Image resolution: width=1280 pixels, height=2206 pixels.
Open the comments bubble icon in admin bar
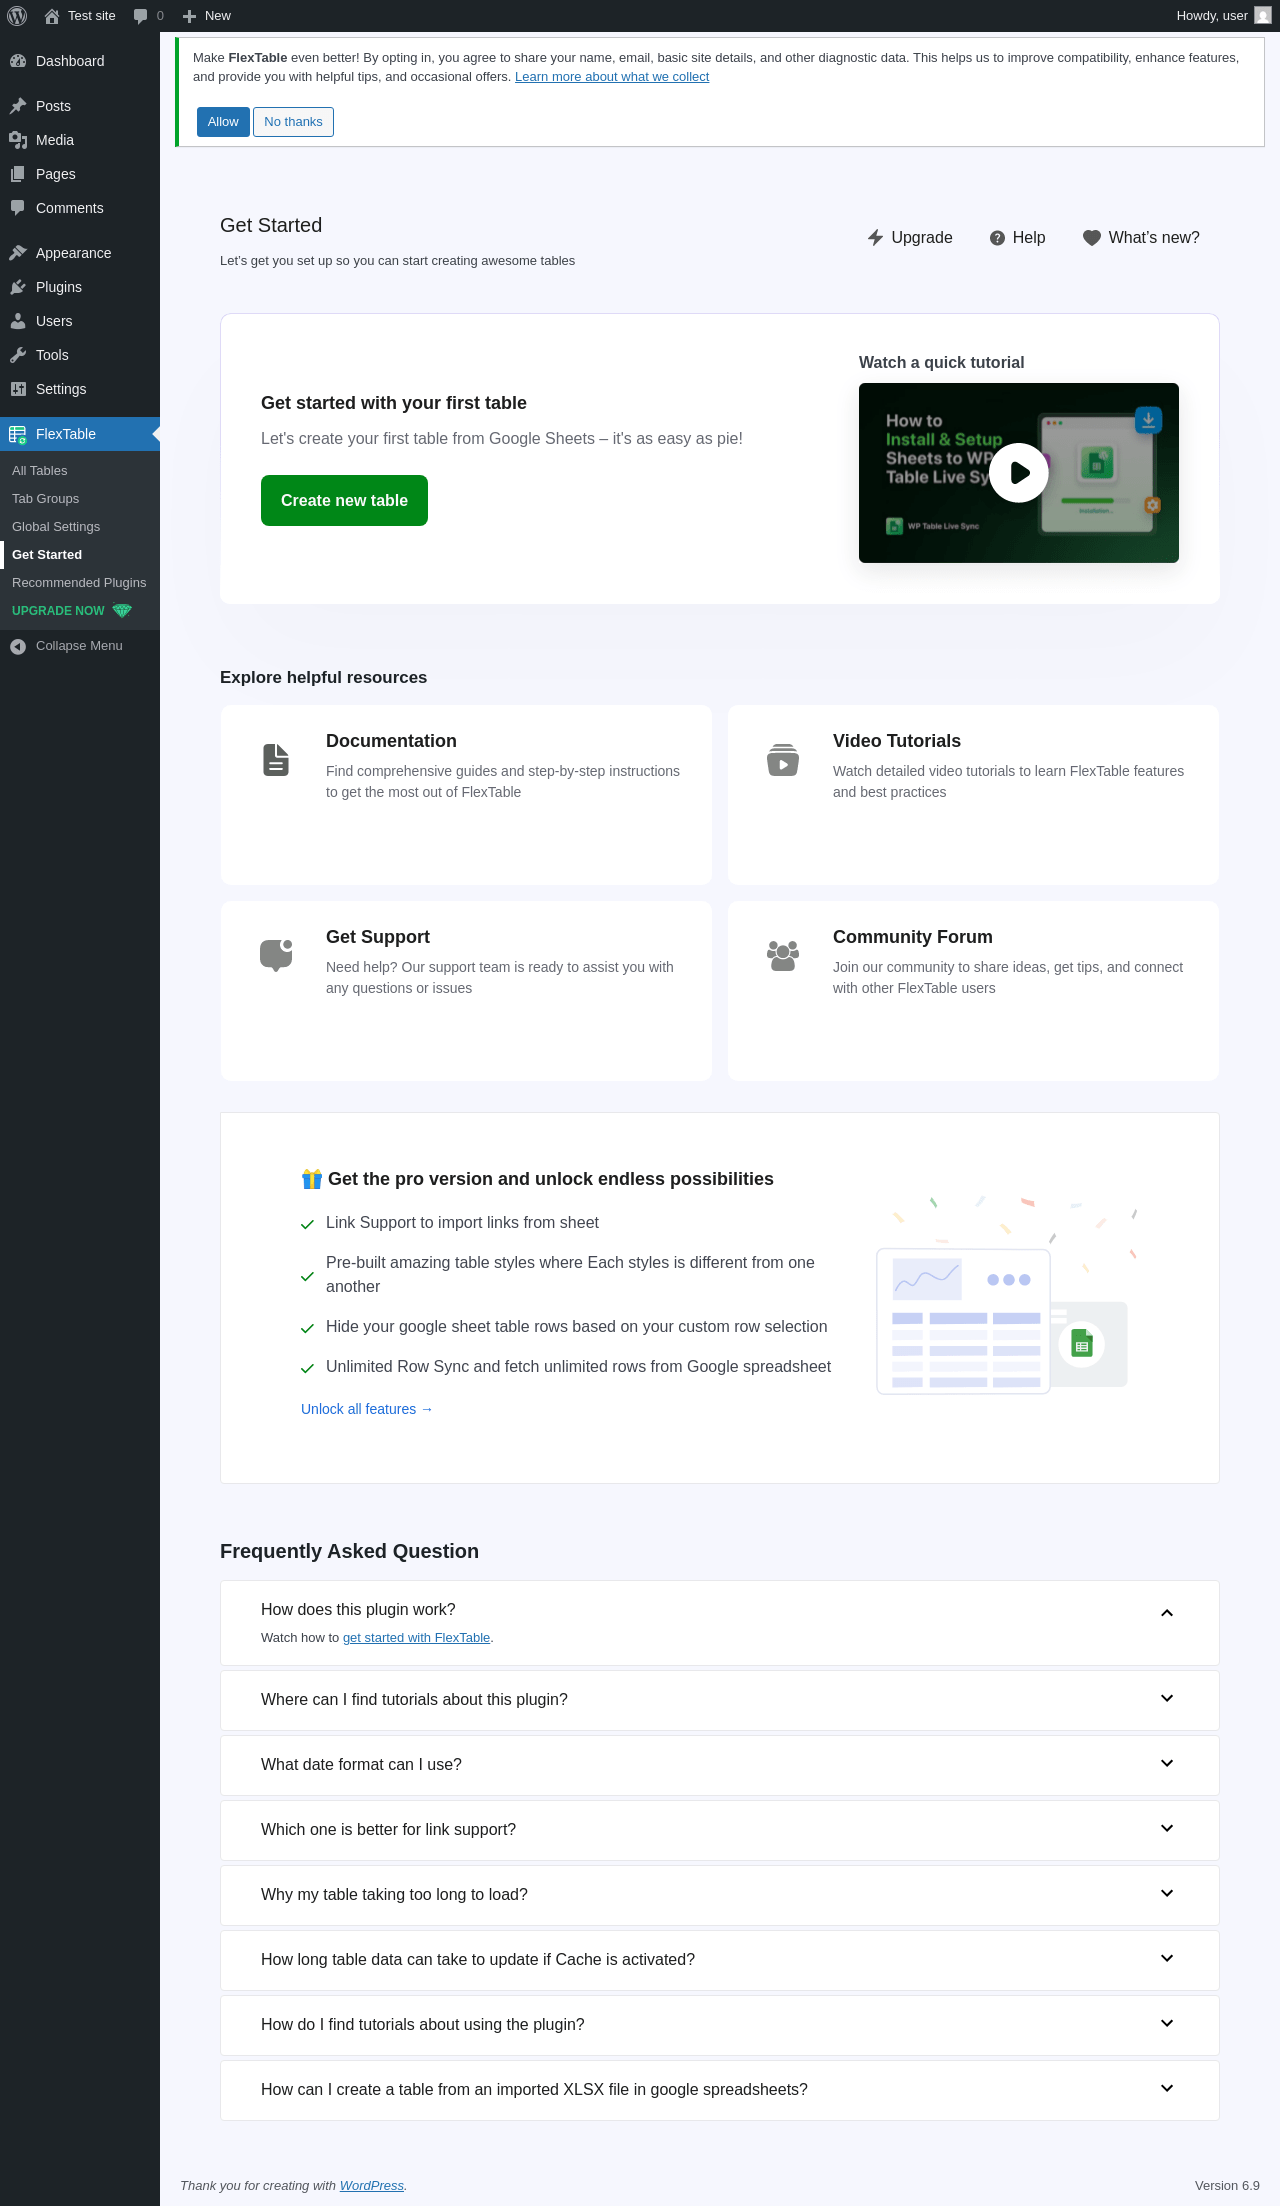tap(140, 16)
